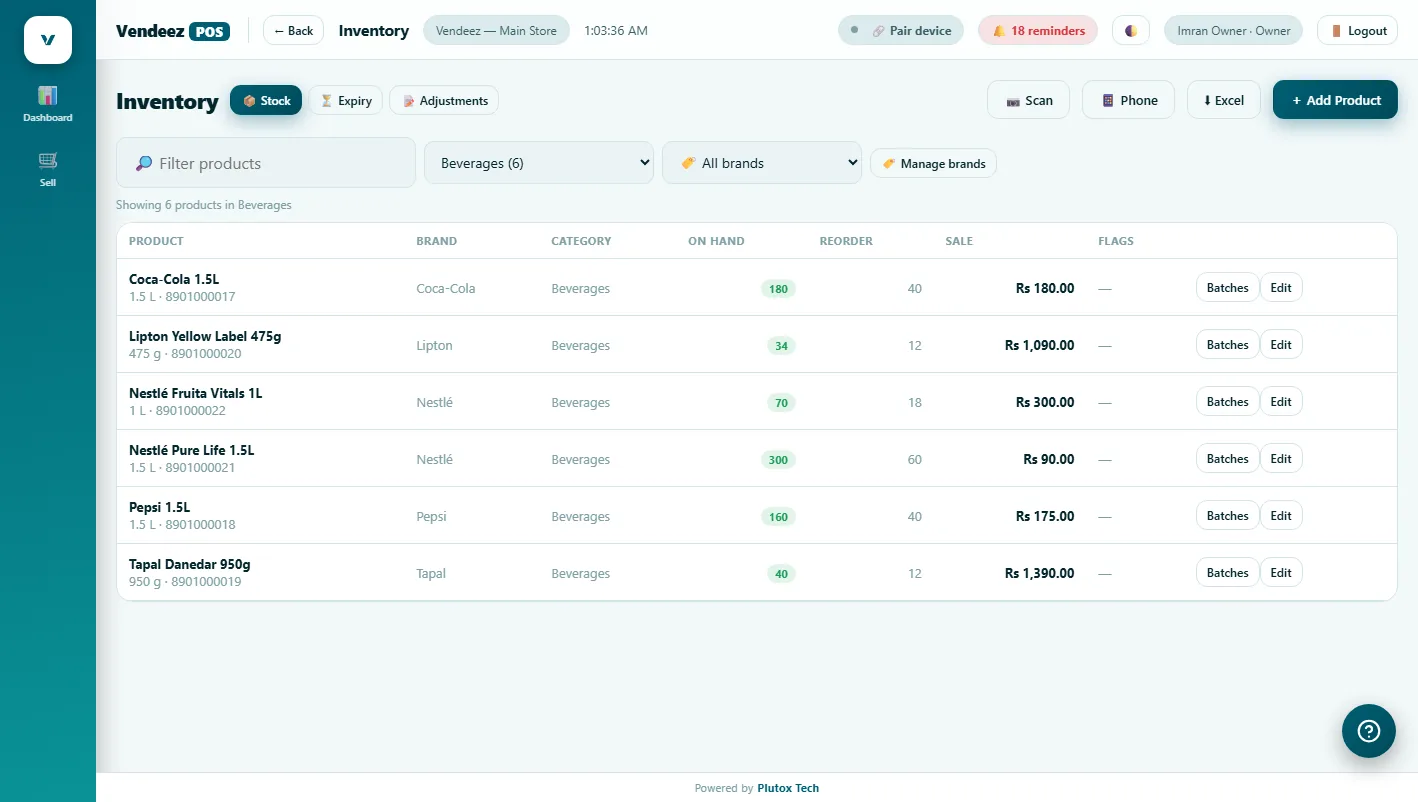Image resolution: width=1418 pixels, height=802 pixels.
Task: Click the Phone scanner button
Action: (x=1128, y=100)
